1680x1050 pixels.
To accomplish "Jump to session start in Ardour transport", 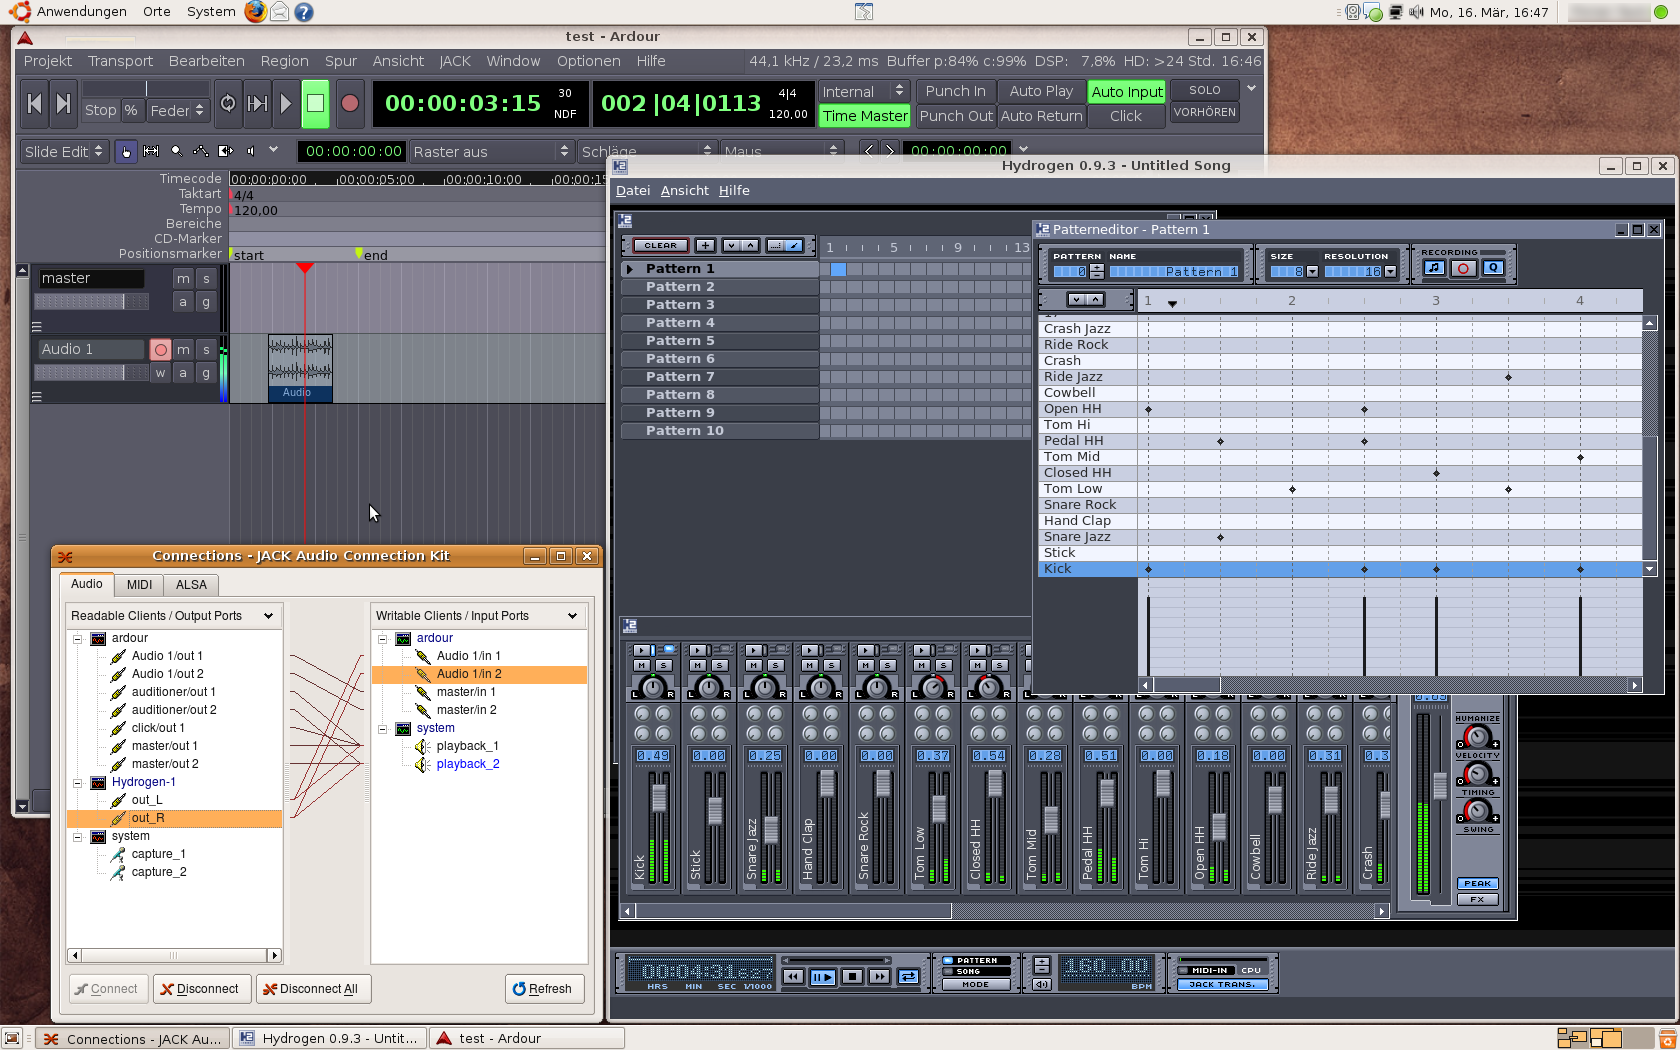I will [x=35, y=103].
